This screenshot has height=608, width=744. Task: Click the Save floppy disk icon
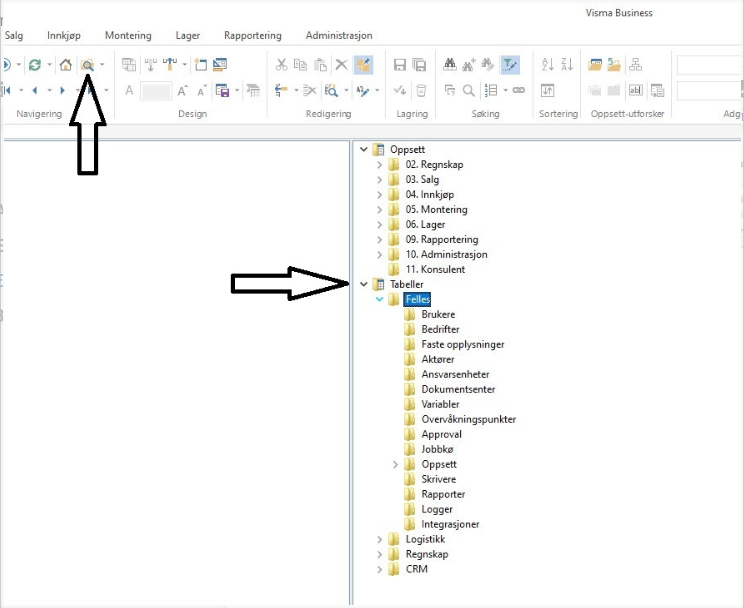(400, 65)
